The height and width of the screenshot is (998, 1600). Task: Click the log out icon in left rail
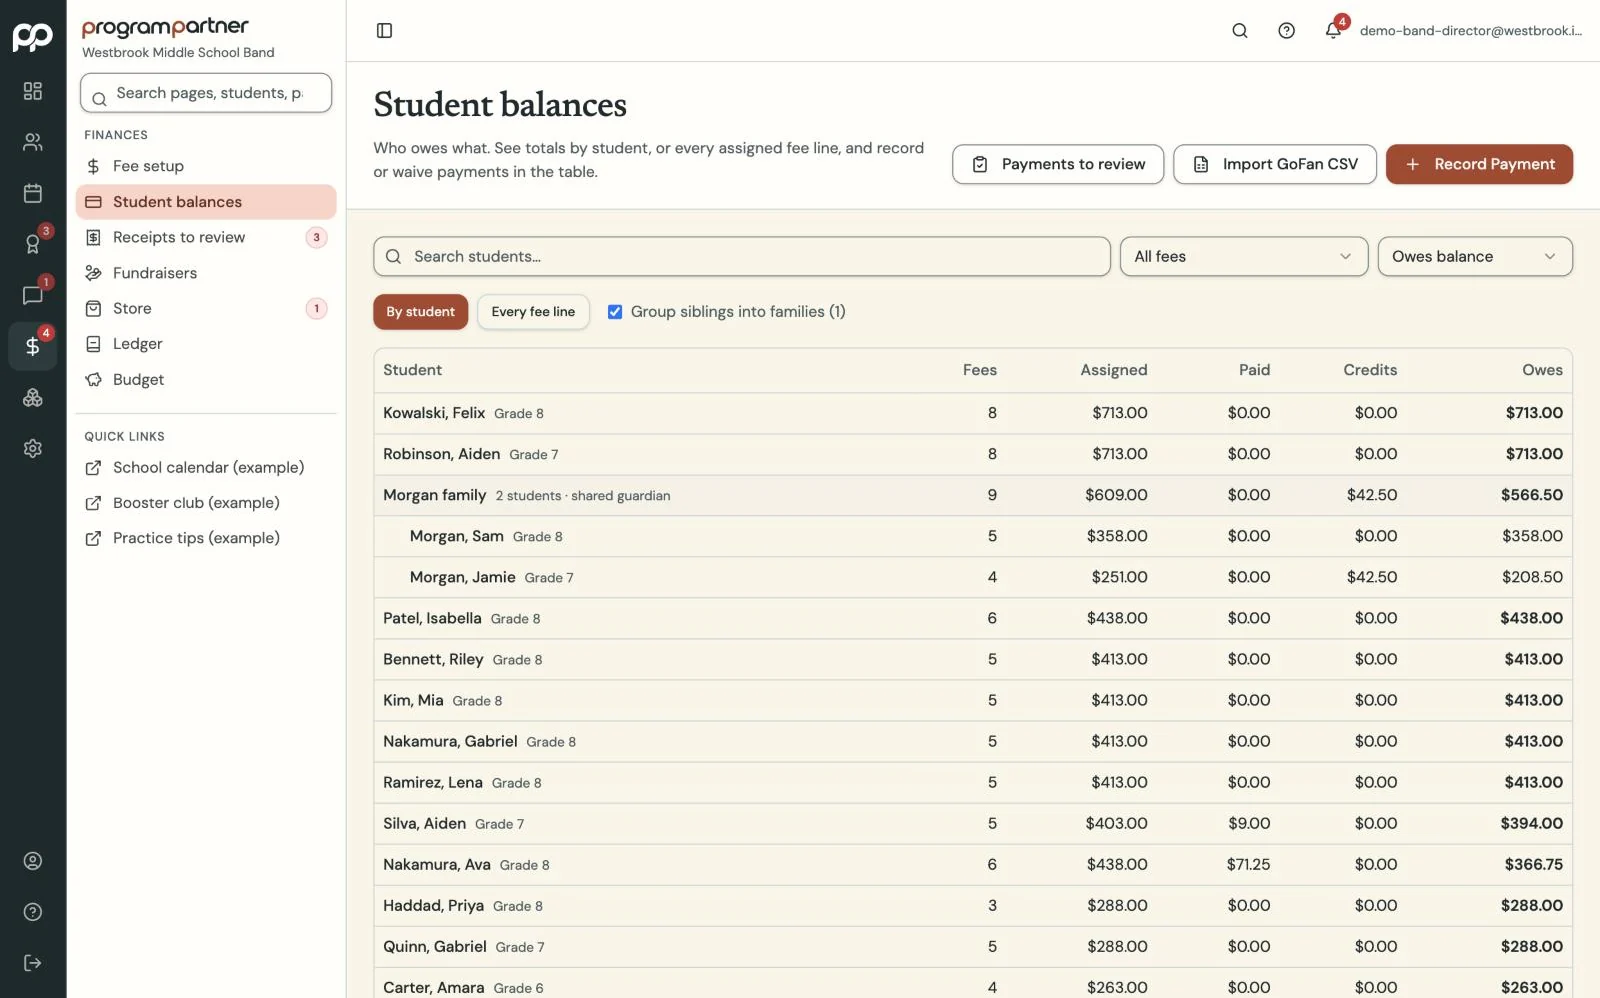pos(33,963)
